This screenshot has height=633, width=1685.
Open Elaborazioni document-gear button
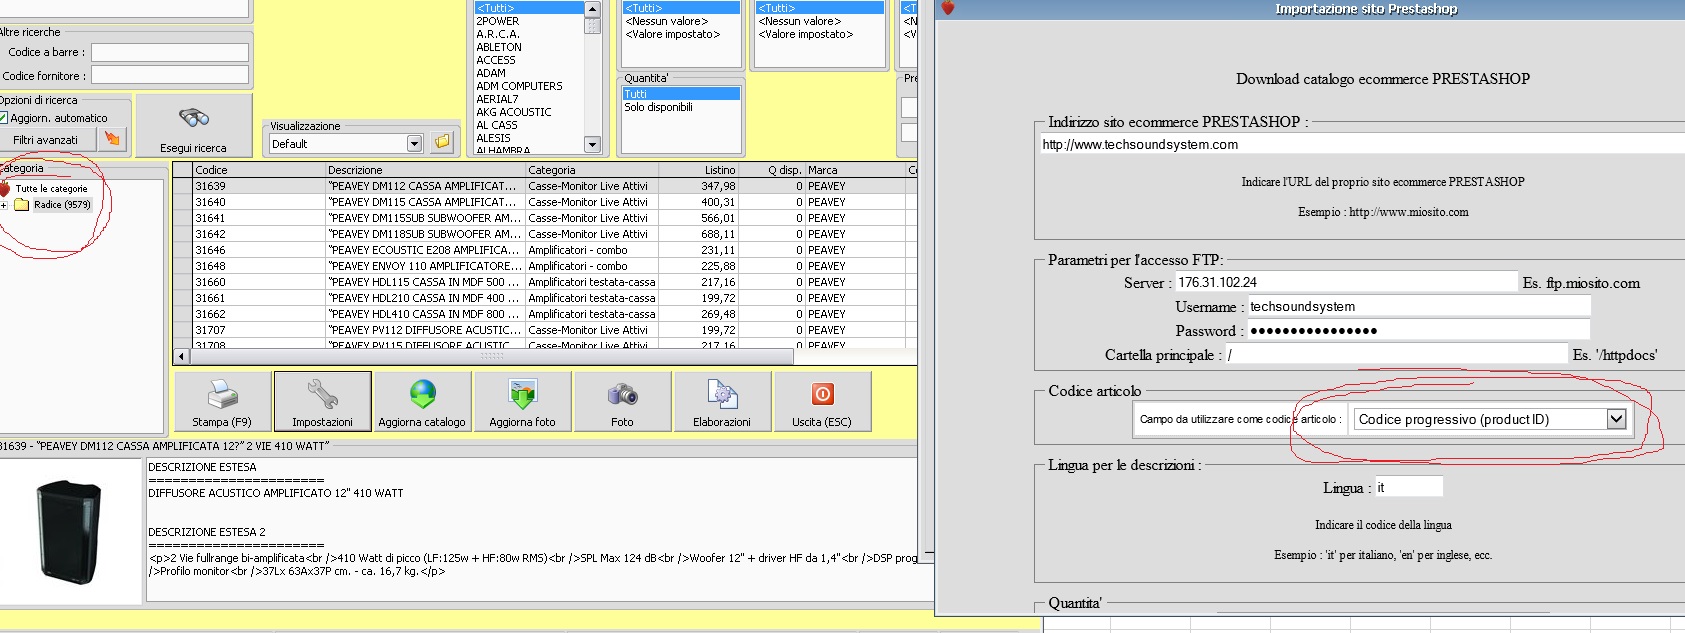[722, 401]
